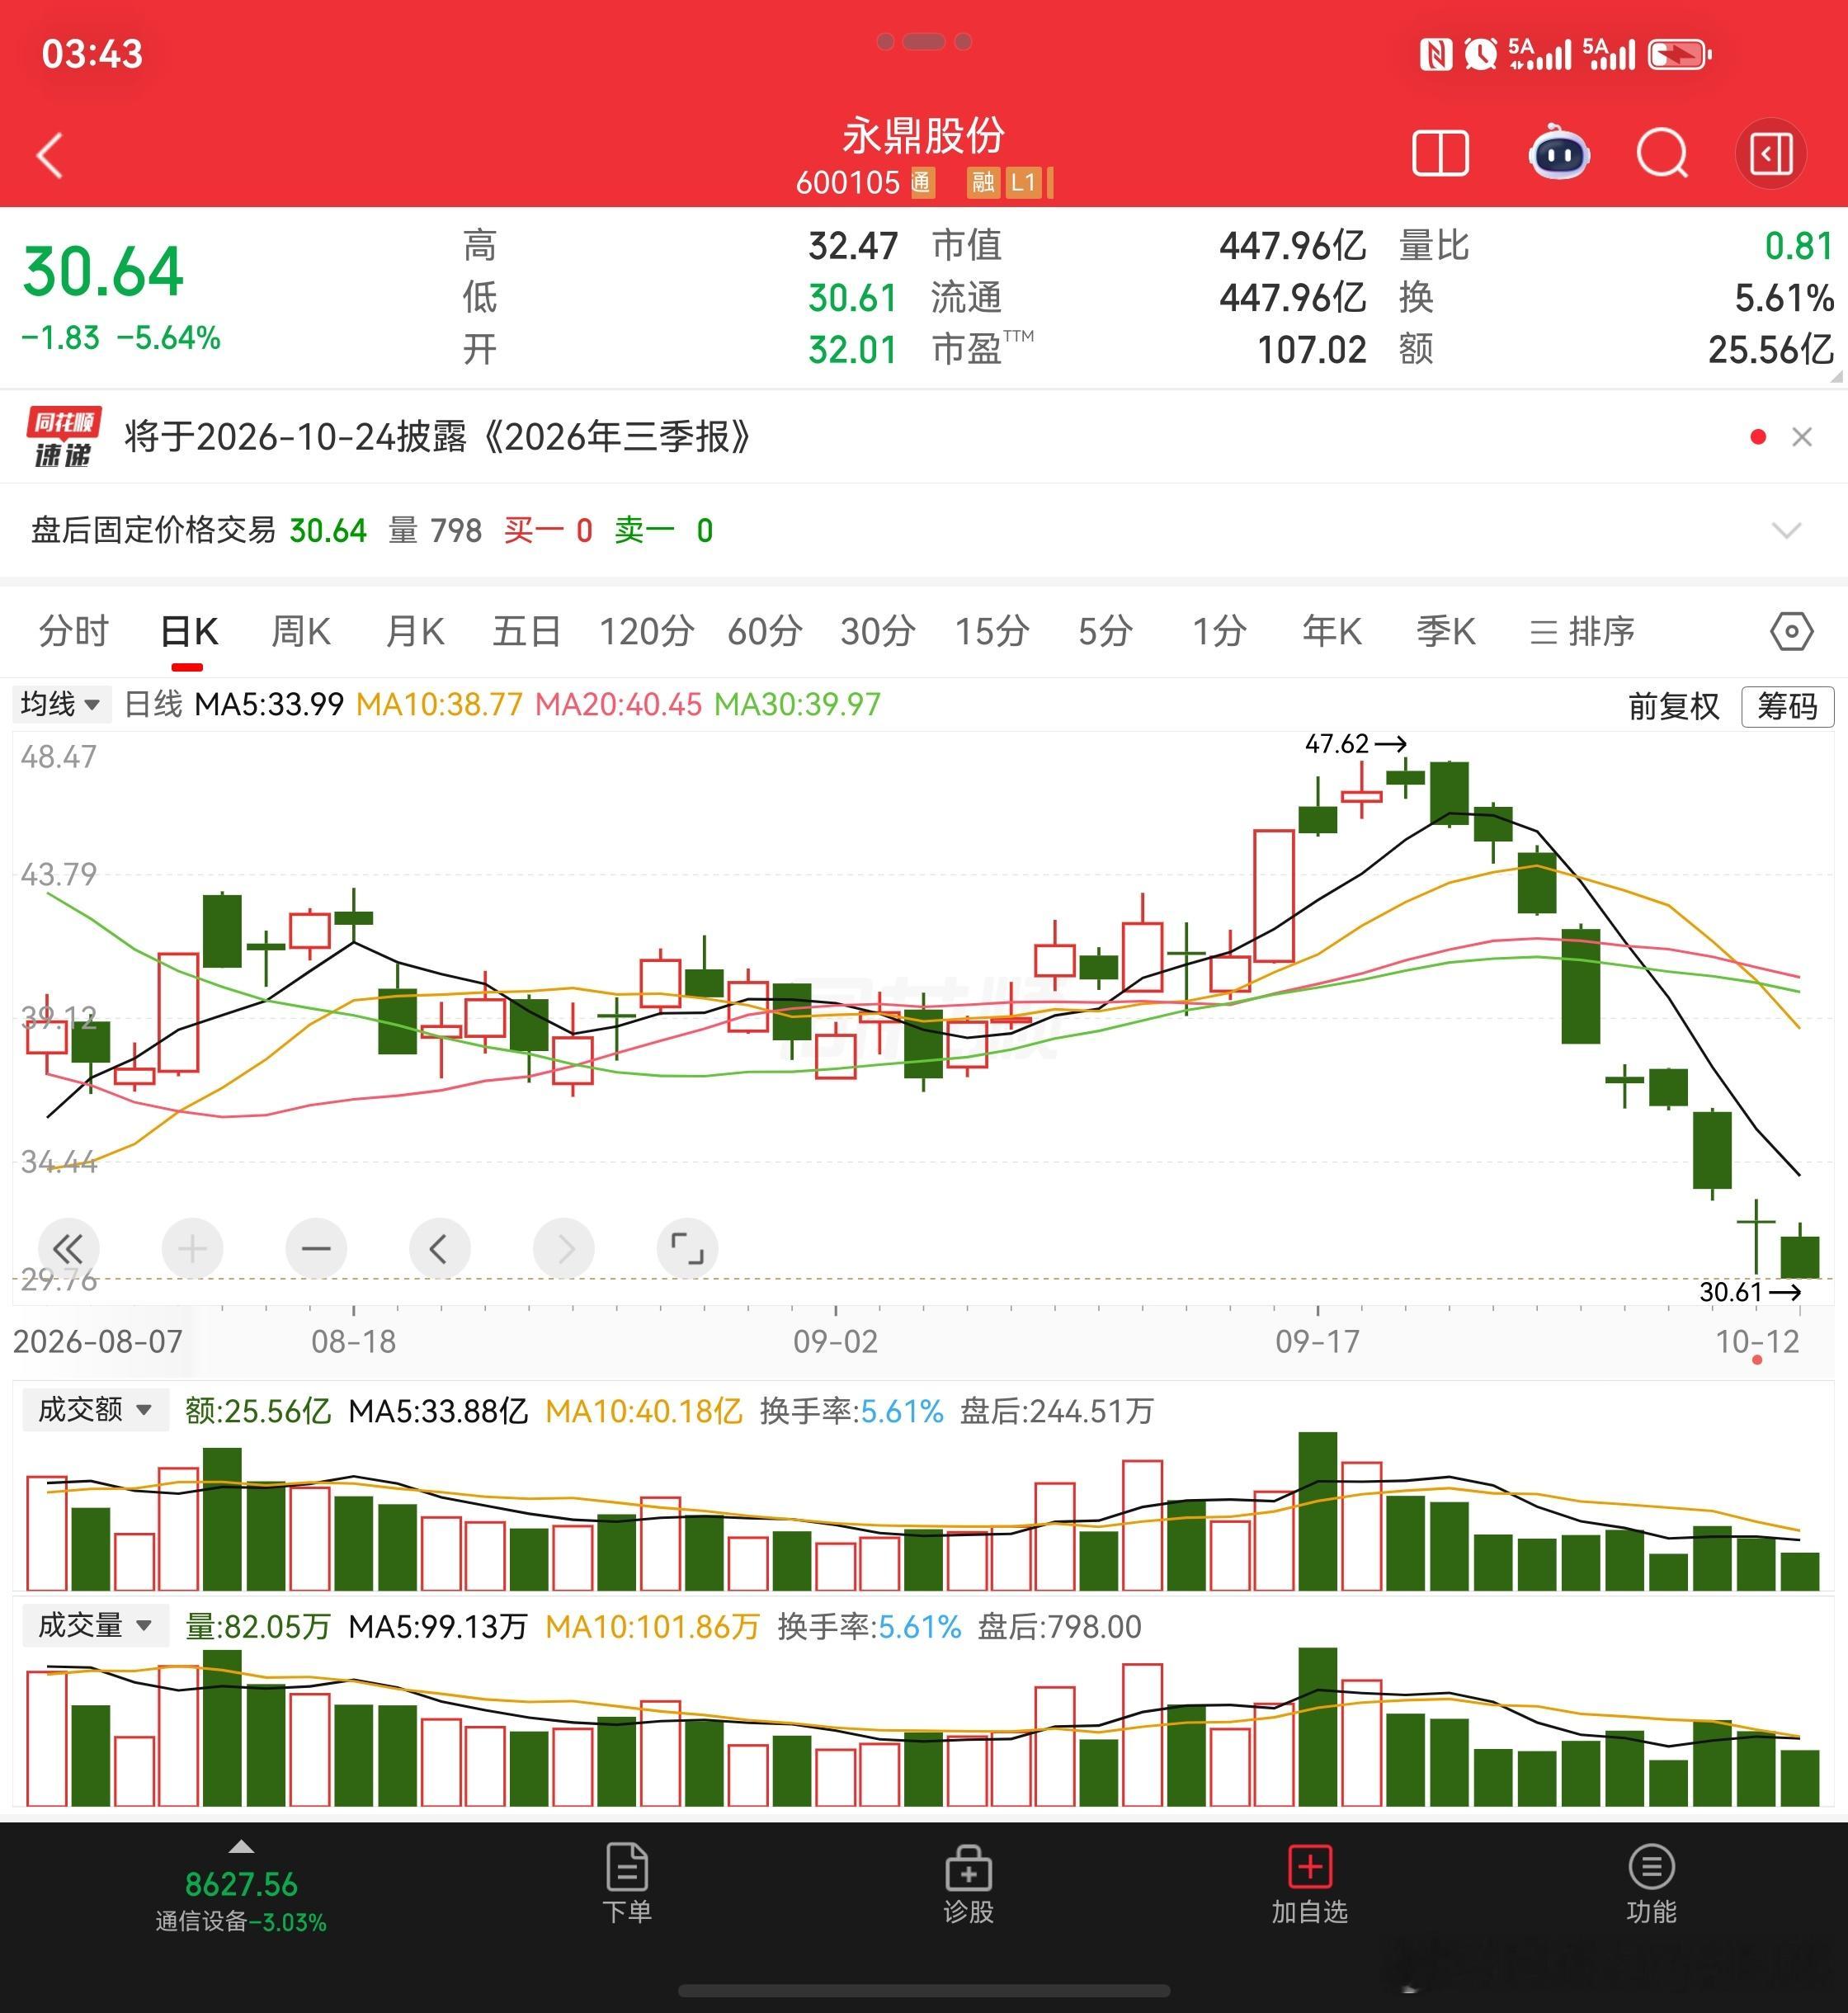Open the side panel icon at top right
Image resolution: width=1848 pixels, height=2013 pixels.
tap(1771, 154)
